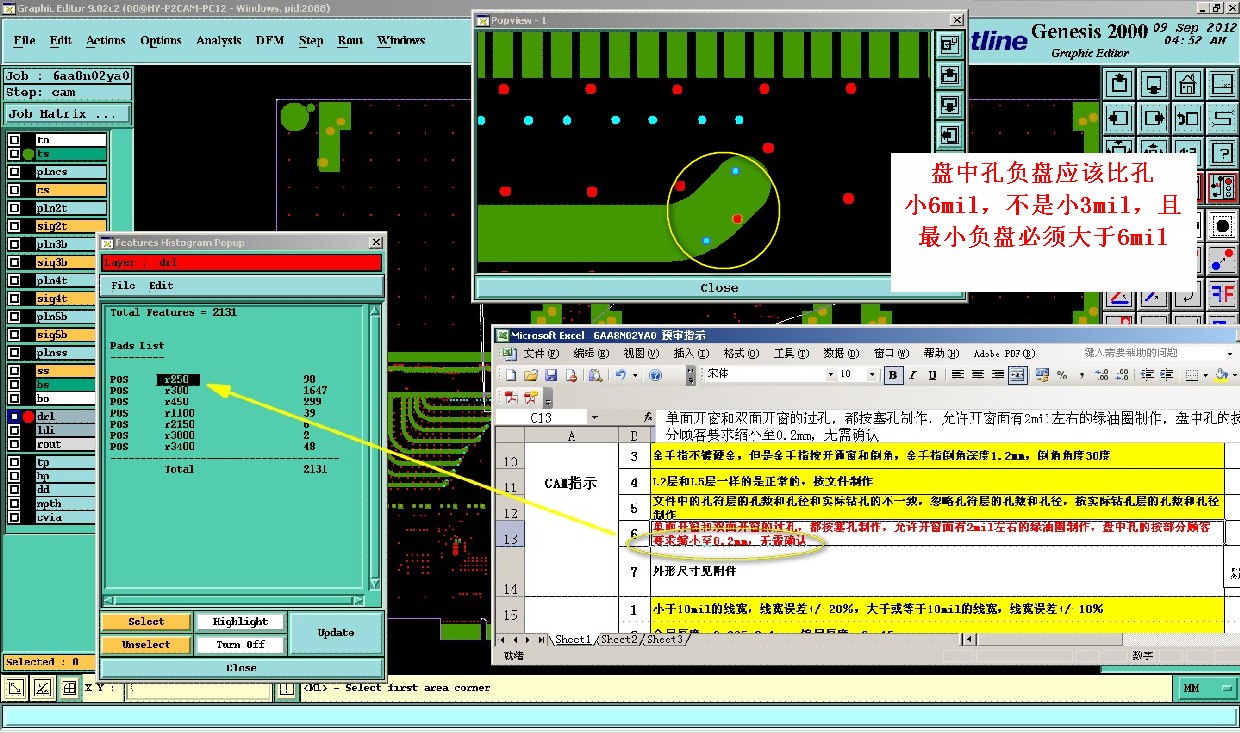Click the red color marker beside drl layer
1240x733 pixels.
coord(28,416)
